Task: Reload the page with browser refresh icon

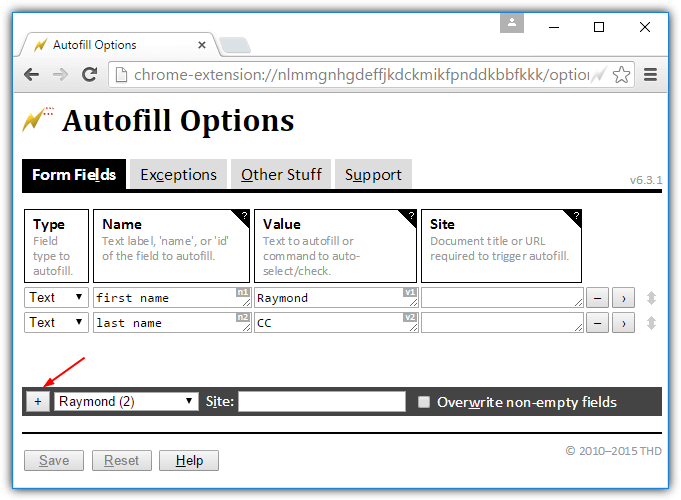Action: coord(89,75)
